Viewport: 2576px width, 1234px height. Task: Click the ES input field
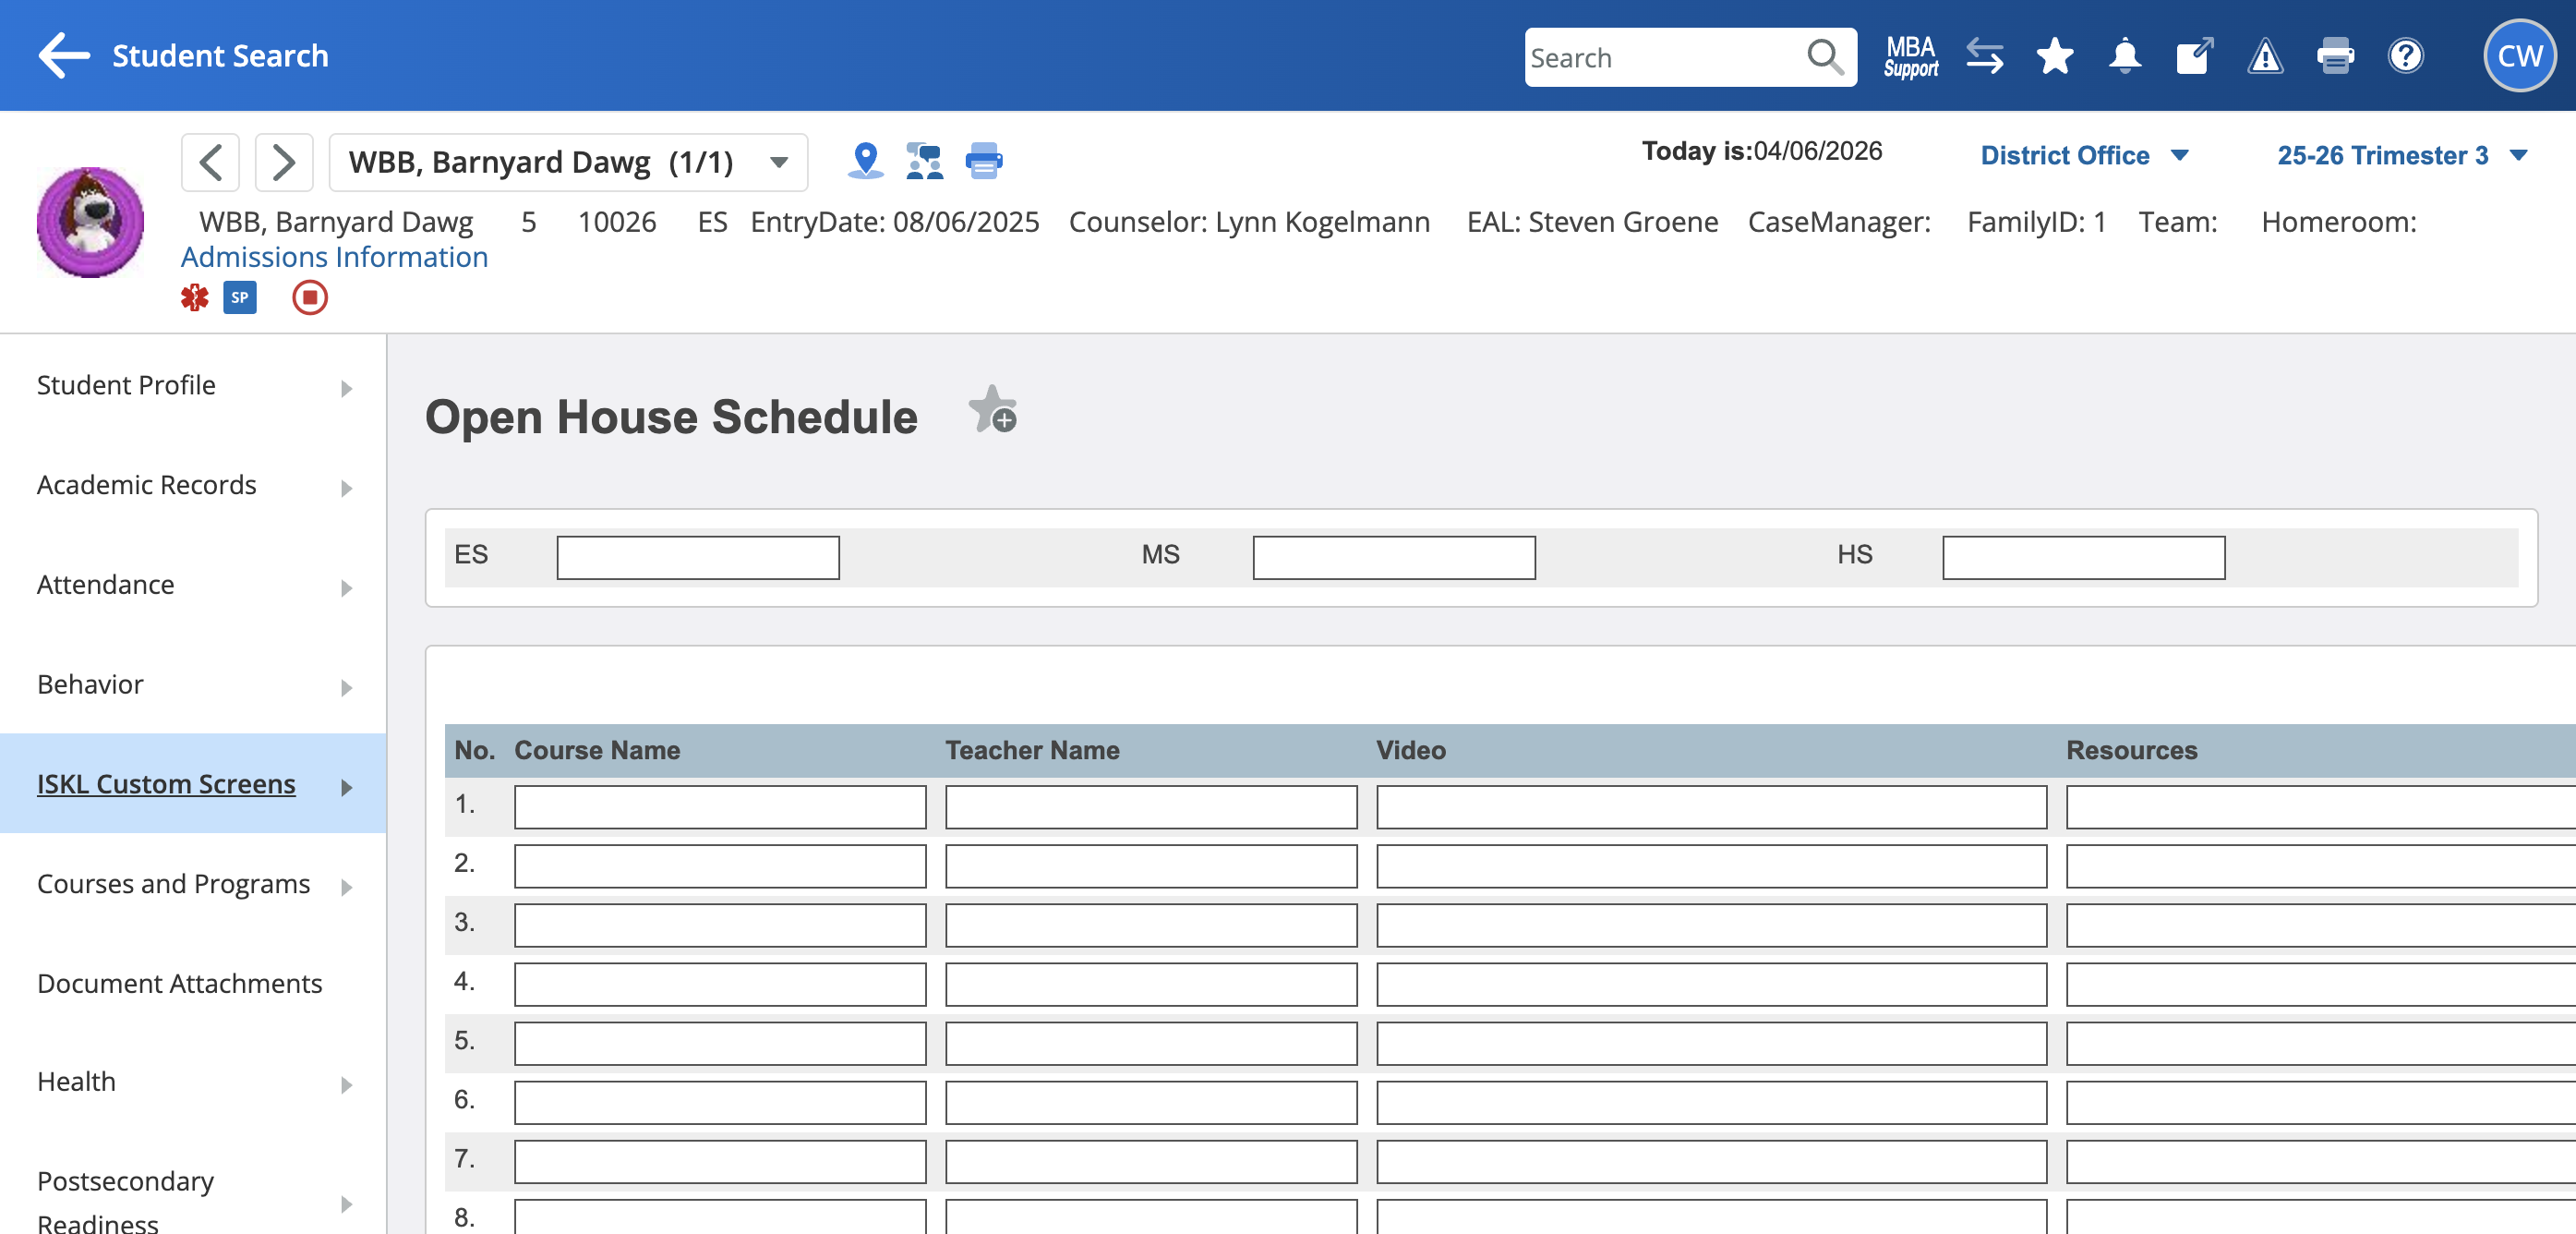[x=698, y=557]
